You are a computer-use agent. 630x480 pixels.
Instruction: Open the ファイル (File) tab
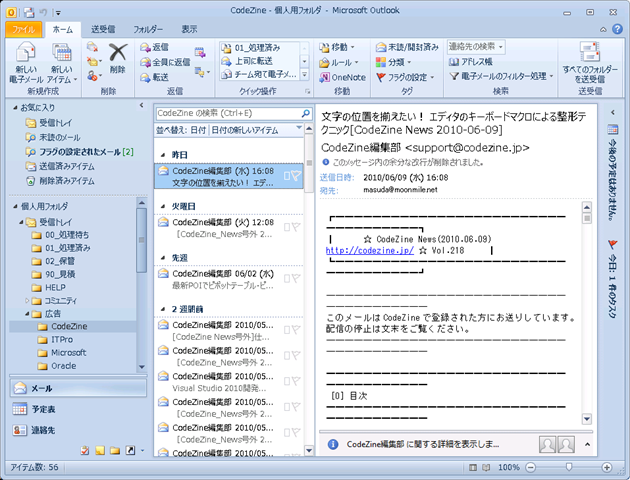click(20, 30)
